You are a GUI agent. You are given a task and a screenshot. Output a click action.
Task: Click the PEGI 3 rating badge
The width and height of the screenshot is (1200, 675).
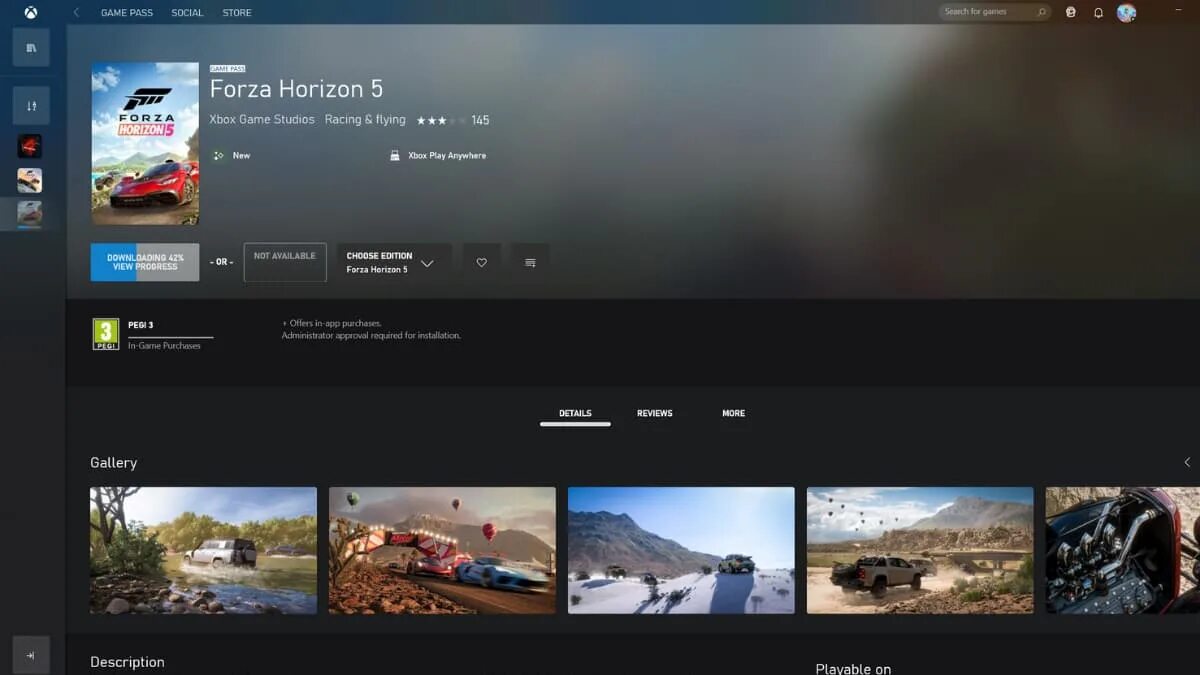pyautogui.click(x=106, y=334)
